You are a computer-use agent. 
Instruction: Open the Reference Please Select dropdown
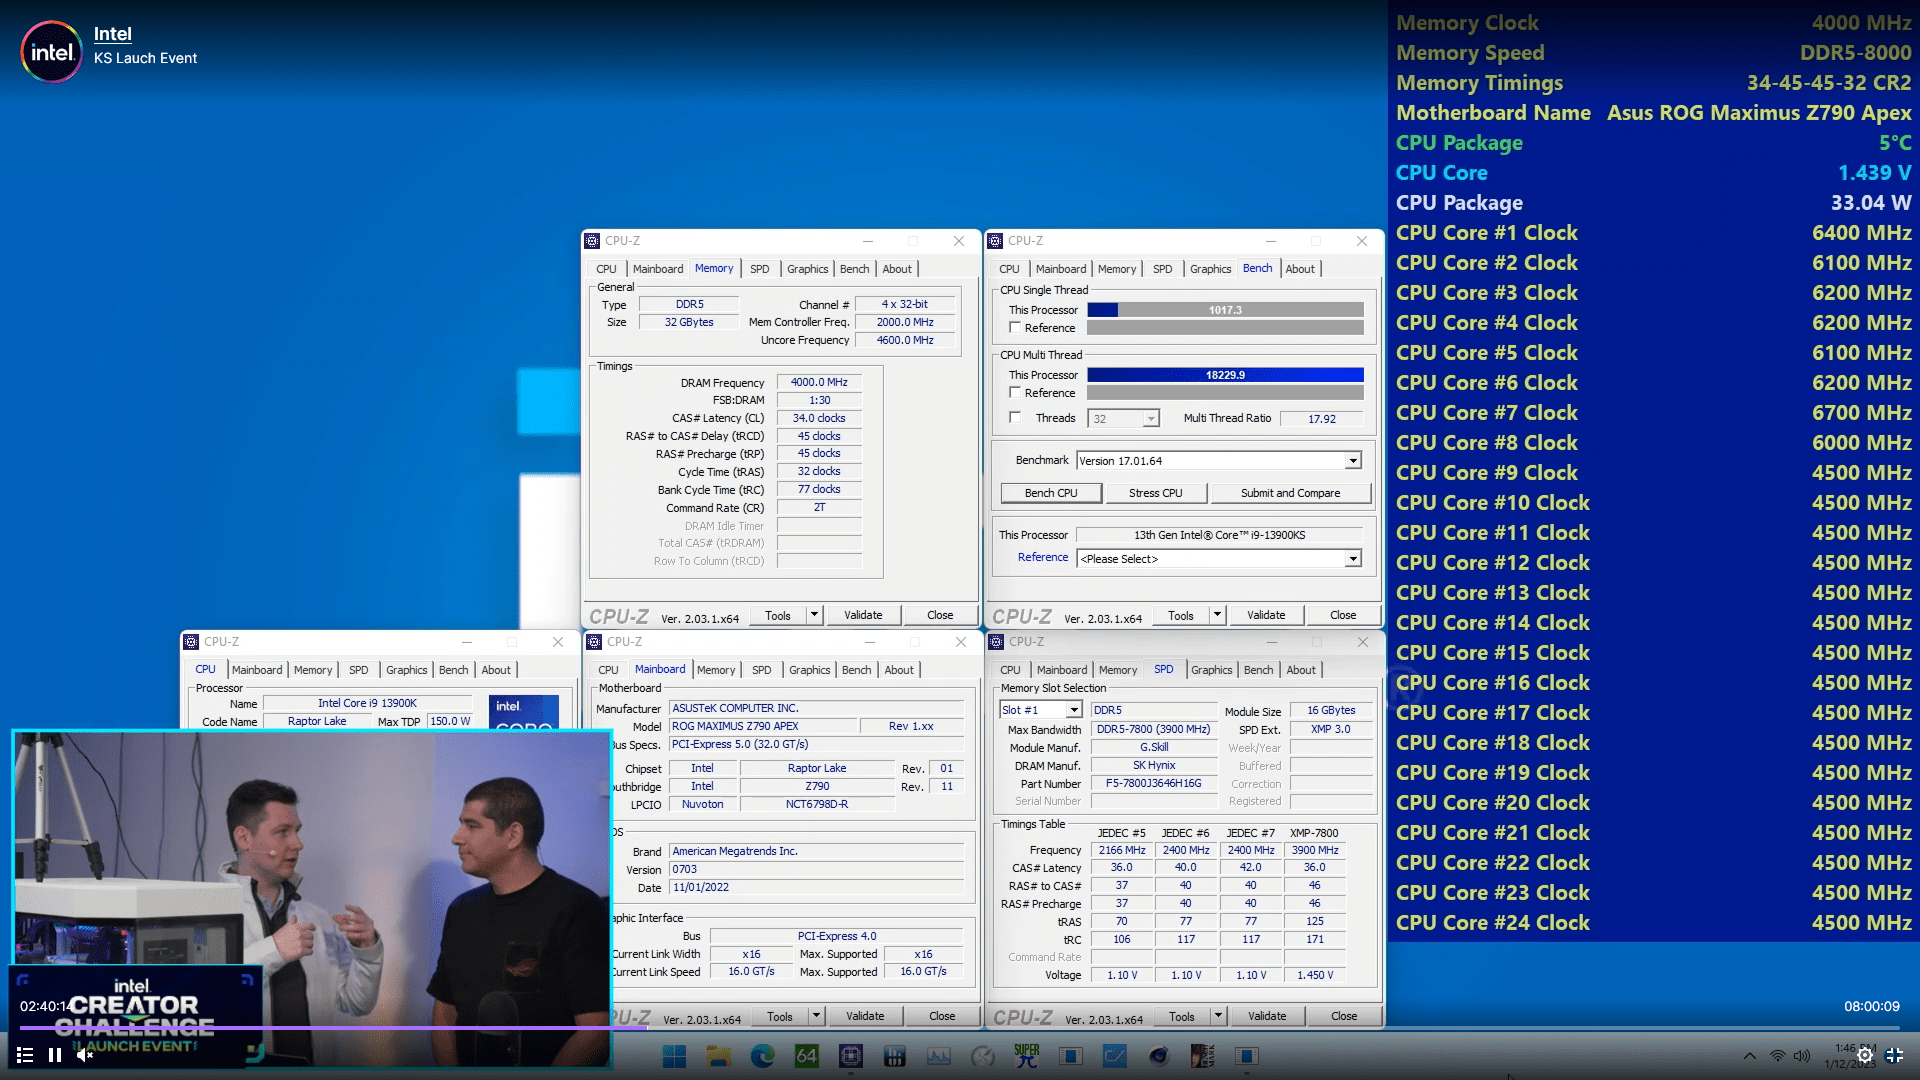[1219, 559]
